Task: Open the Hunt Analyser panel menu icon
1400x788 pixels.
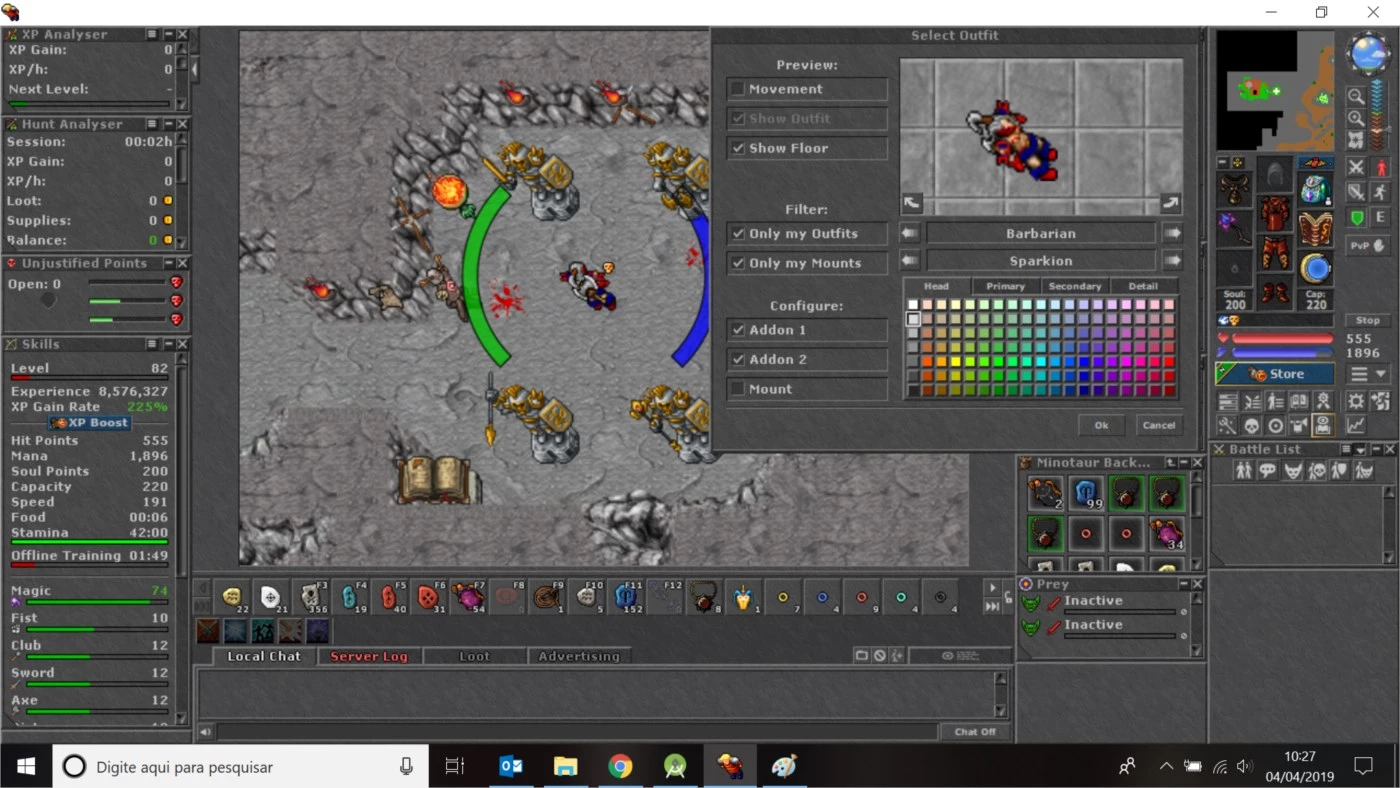Action: click(152, 124)
